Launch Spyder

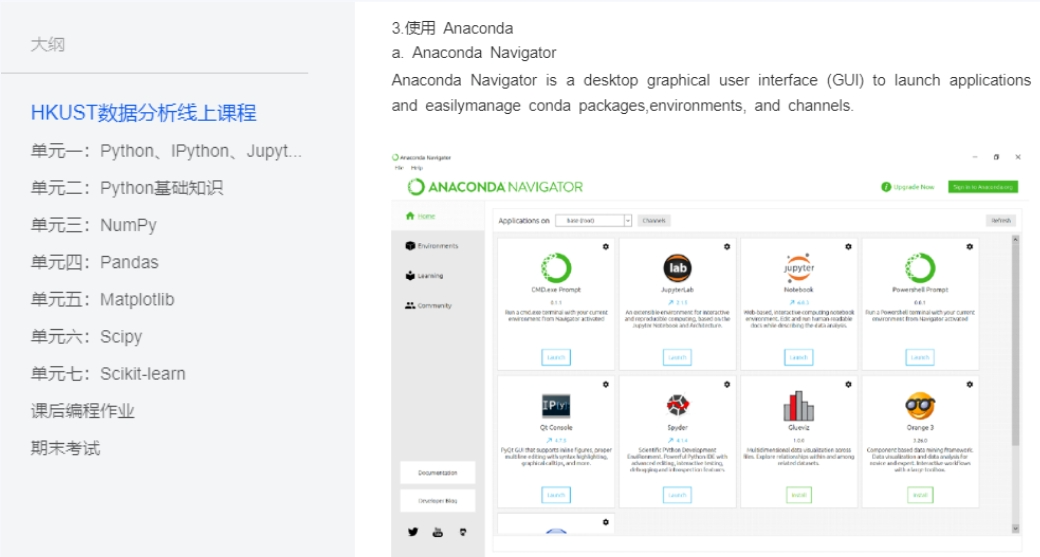click(677, 495)
